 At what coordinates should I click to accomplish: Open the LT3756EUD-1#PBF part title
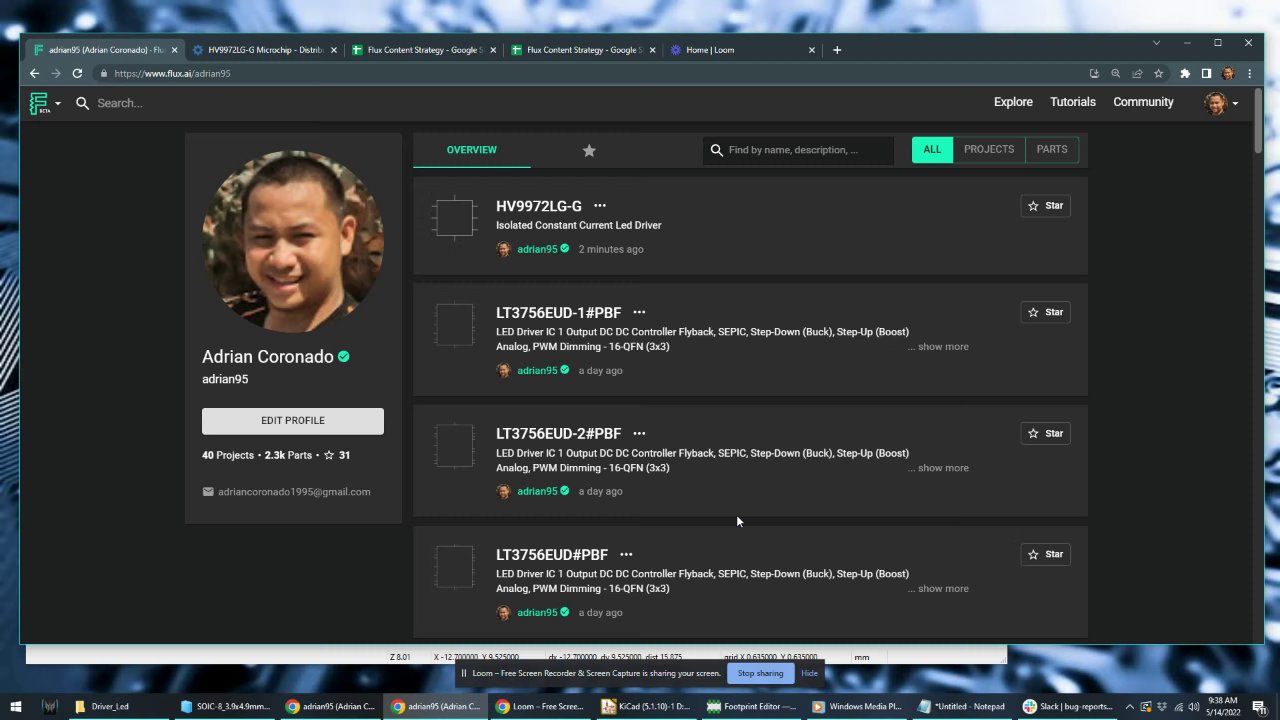point(558,313)
